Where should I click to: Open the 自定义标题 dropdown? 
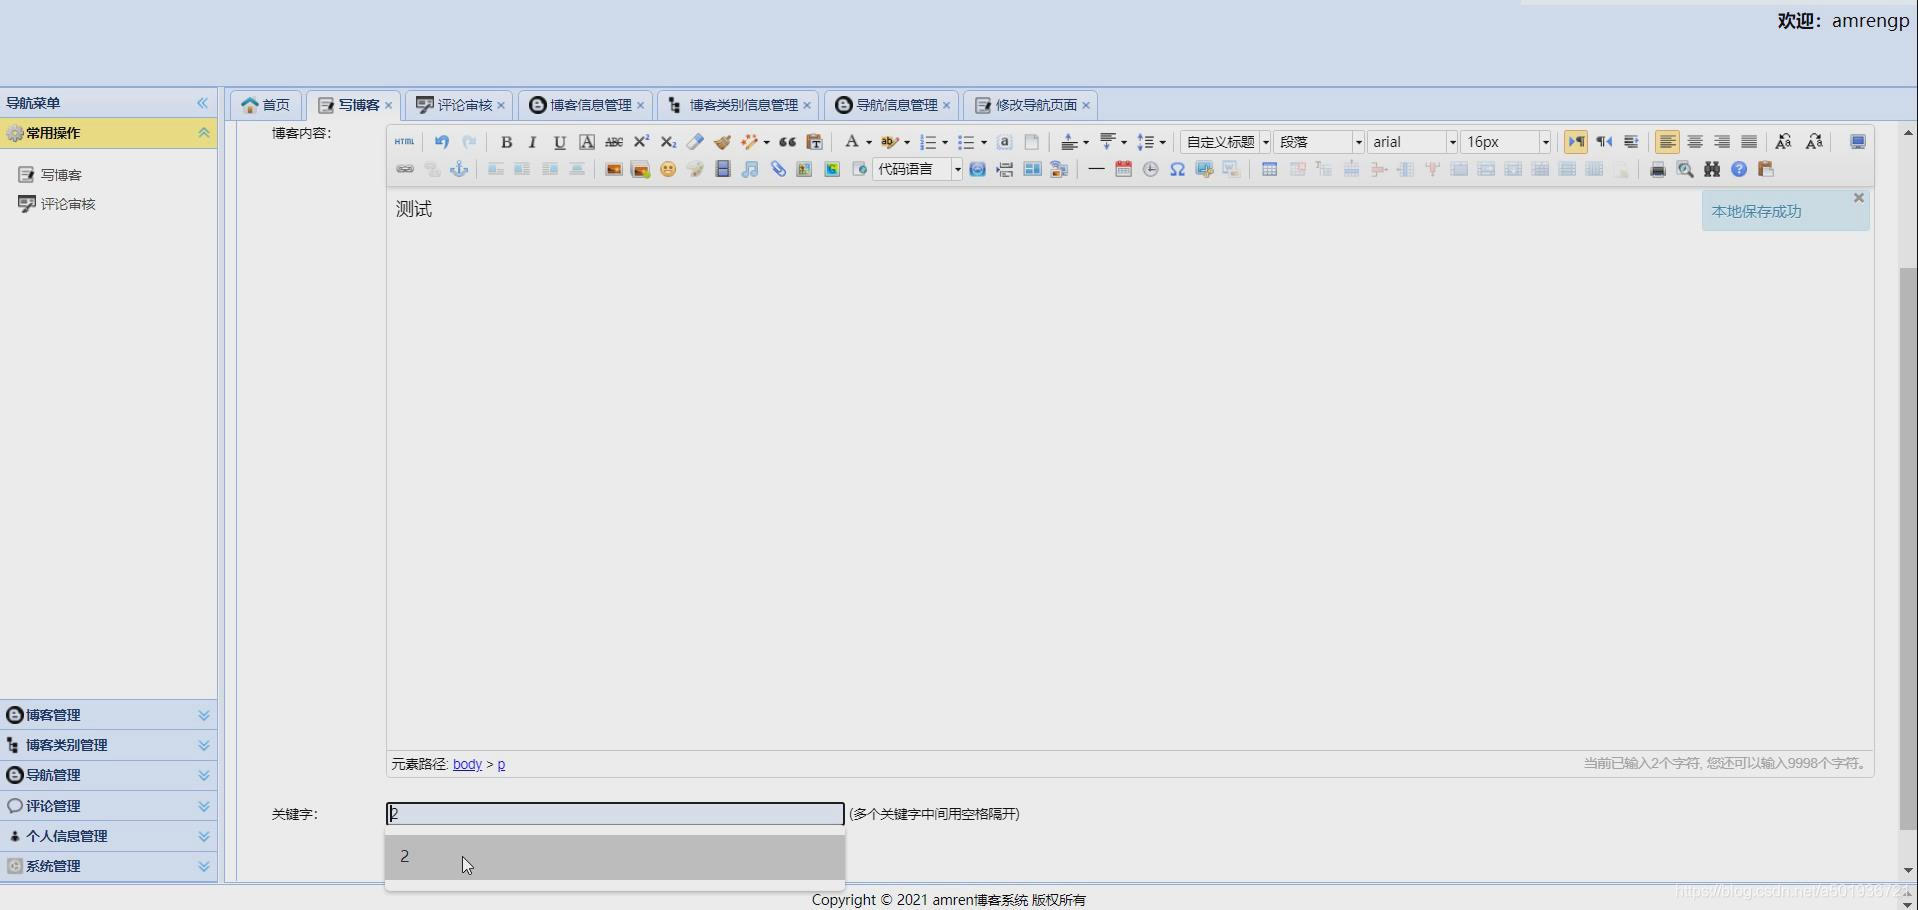(x=1225, y=142)
